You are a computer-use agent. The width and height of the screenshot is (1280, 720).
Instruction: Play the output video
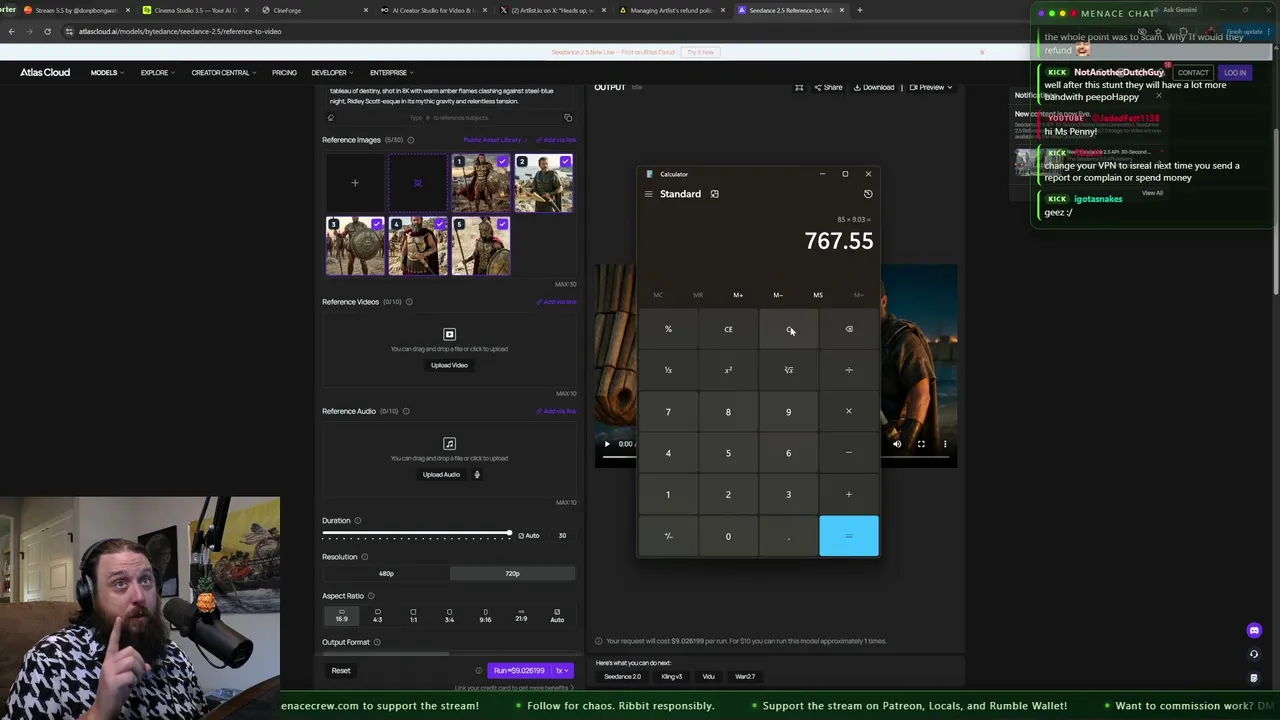point(606,444)
